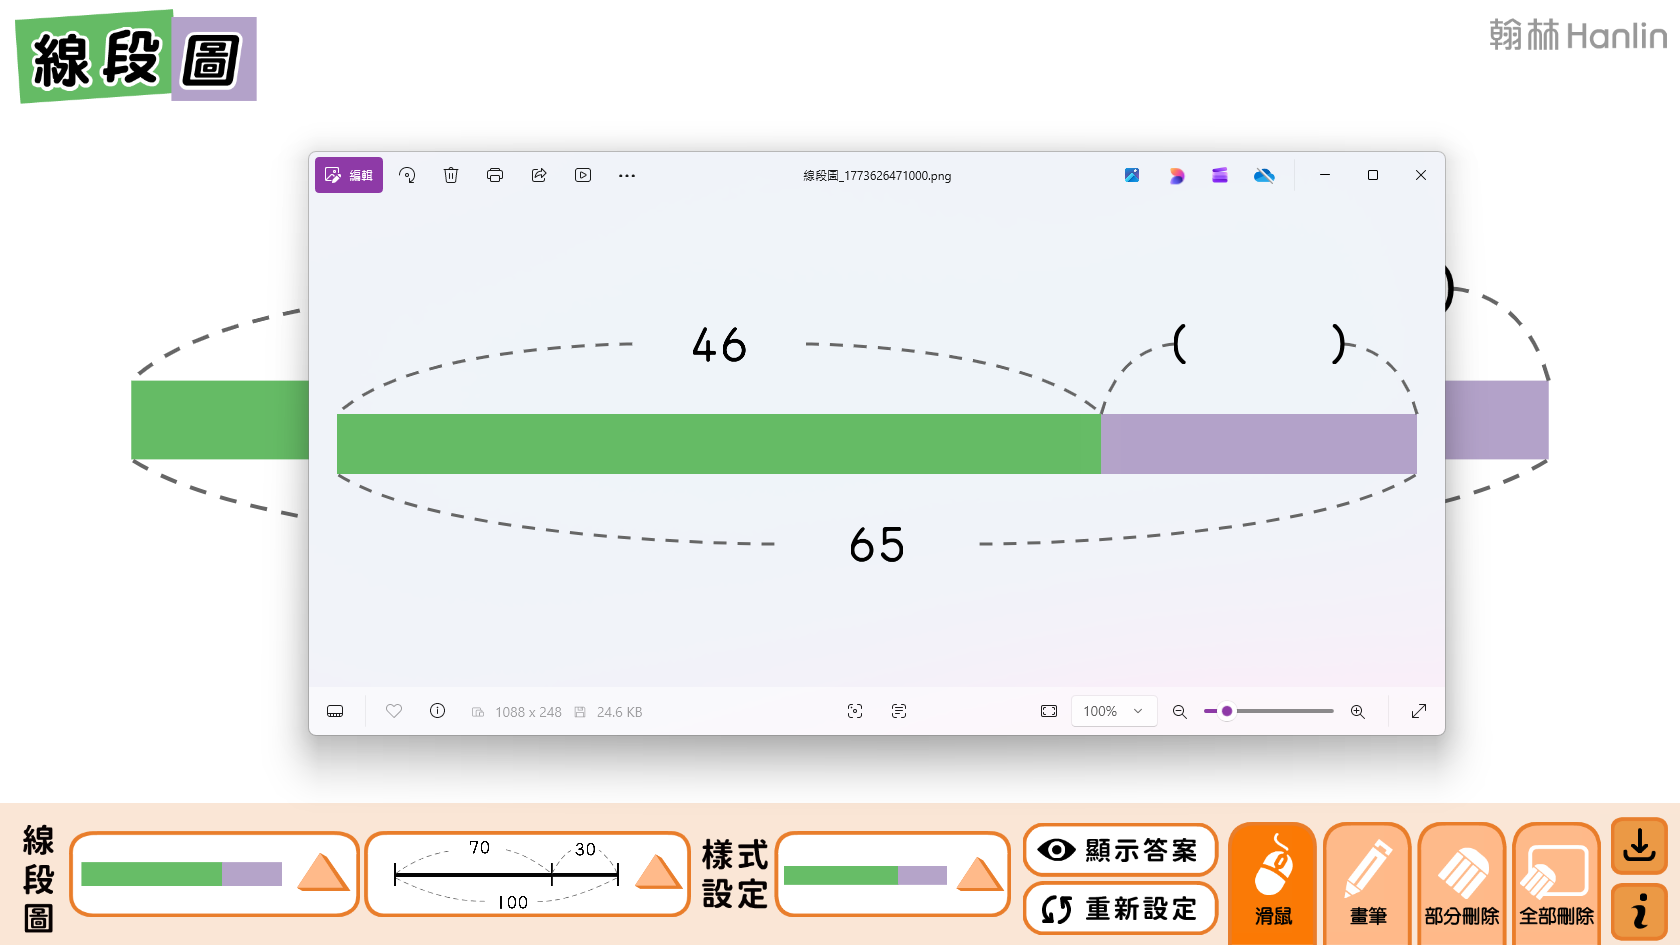Start slideshow with the play icon
Viewport: 1680px width, 945px height.
point(583,175)
